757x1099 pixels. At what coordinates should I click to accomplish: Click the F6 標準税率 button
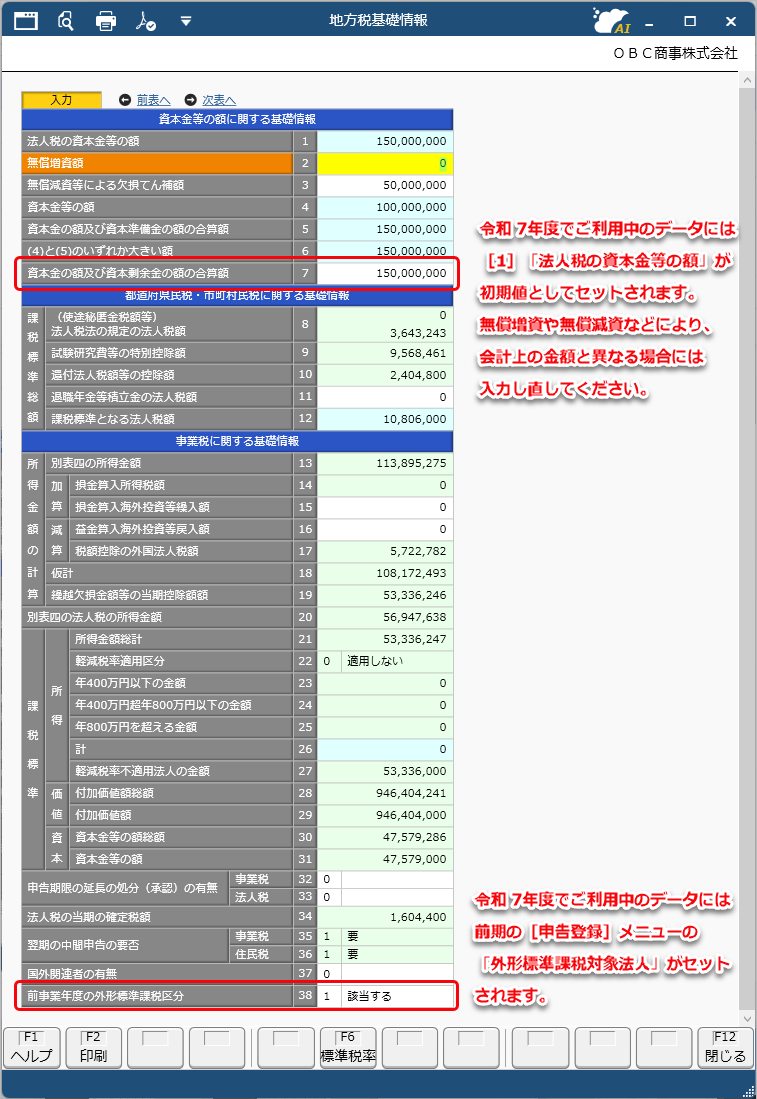348,1047
